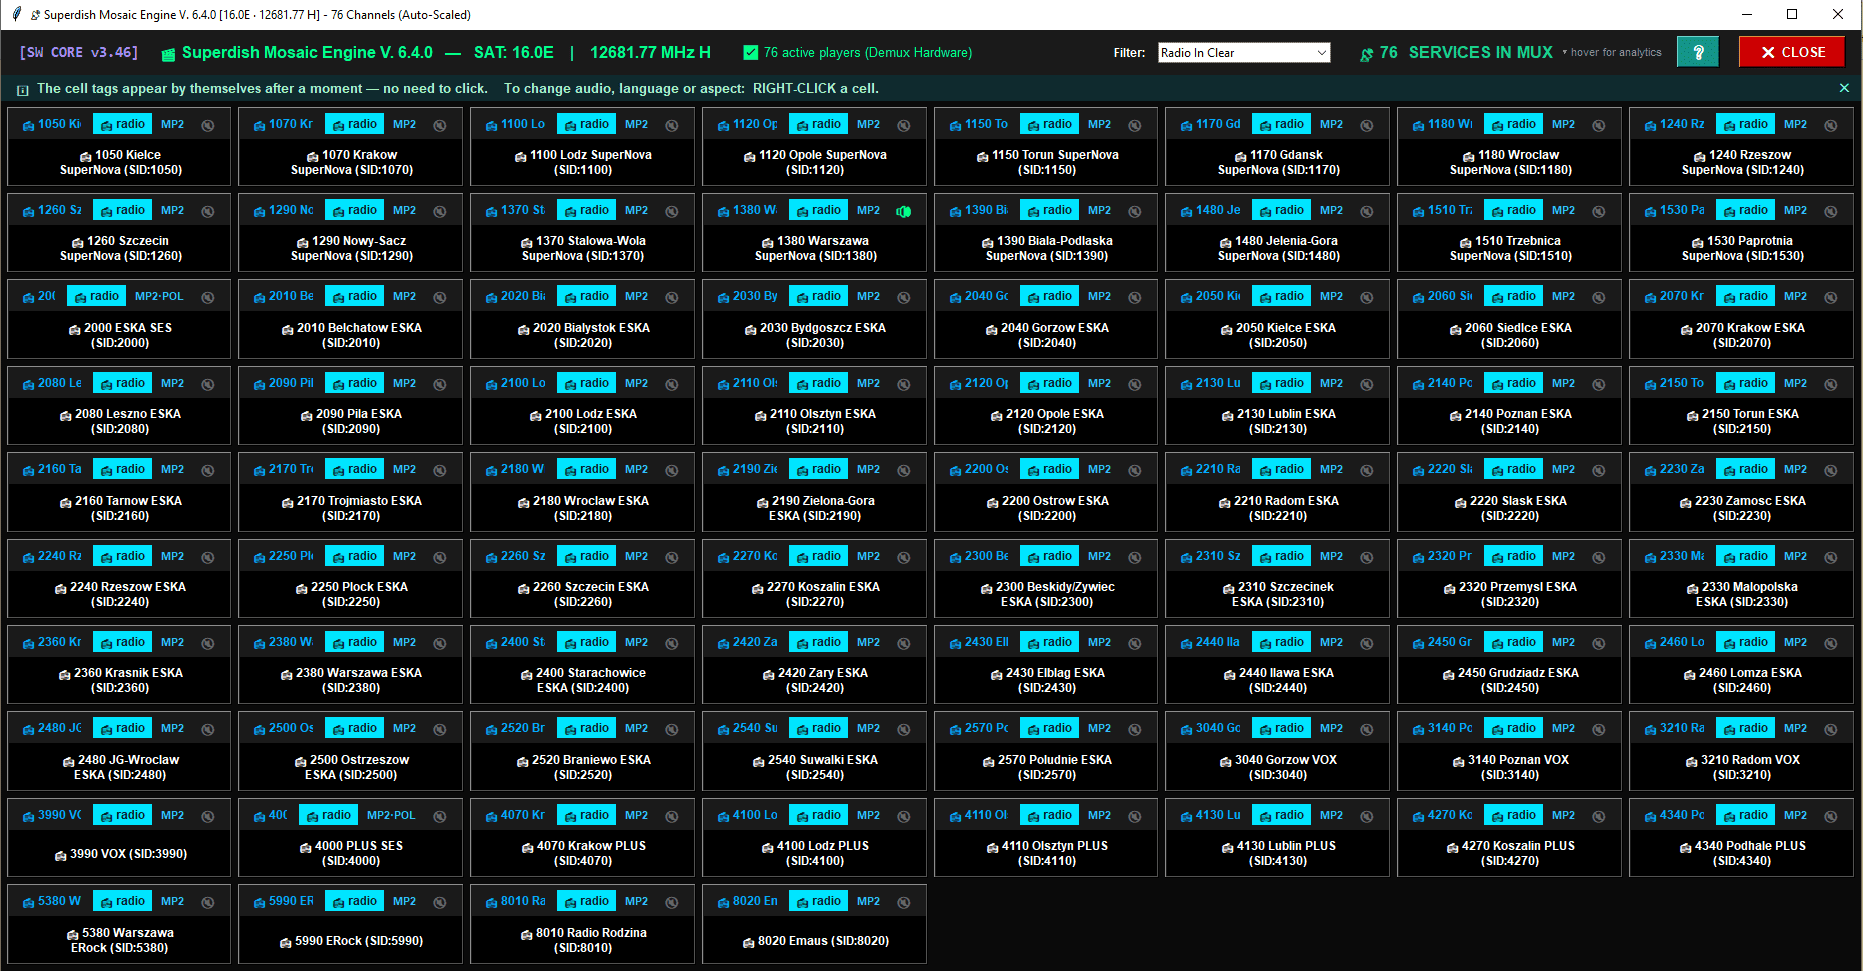The image size is (1863, 971).
Task: Click the mute icon on 8020 Emaus cell
Action: click(x=904, y=902)
